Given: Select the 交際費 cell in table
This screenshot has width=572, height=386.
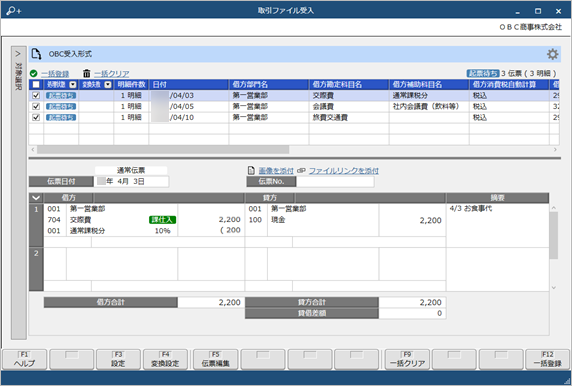Looking at the screenshot, I should pos(349,96).
